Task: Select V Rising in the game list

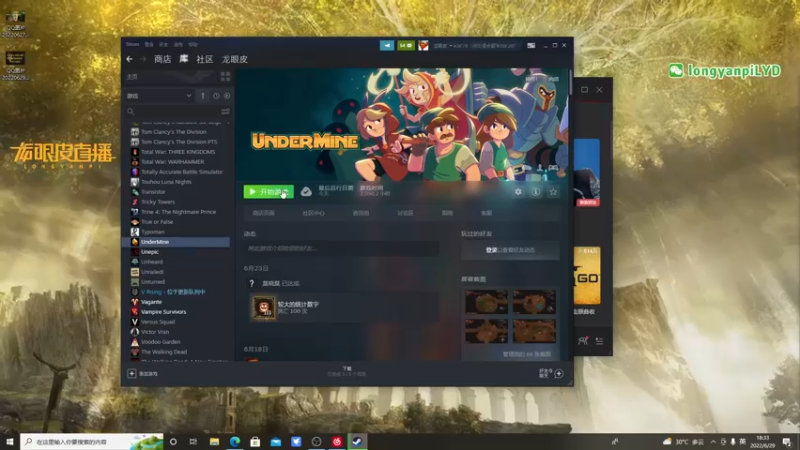Action: (x=175, y=292)
